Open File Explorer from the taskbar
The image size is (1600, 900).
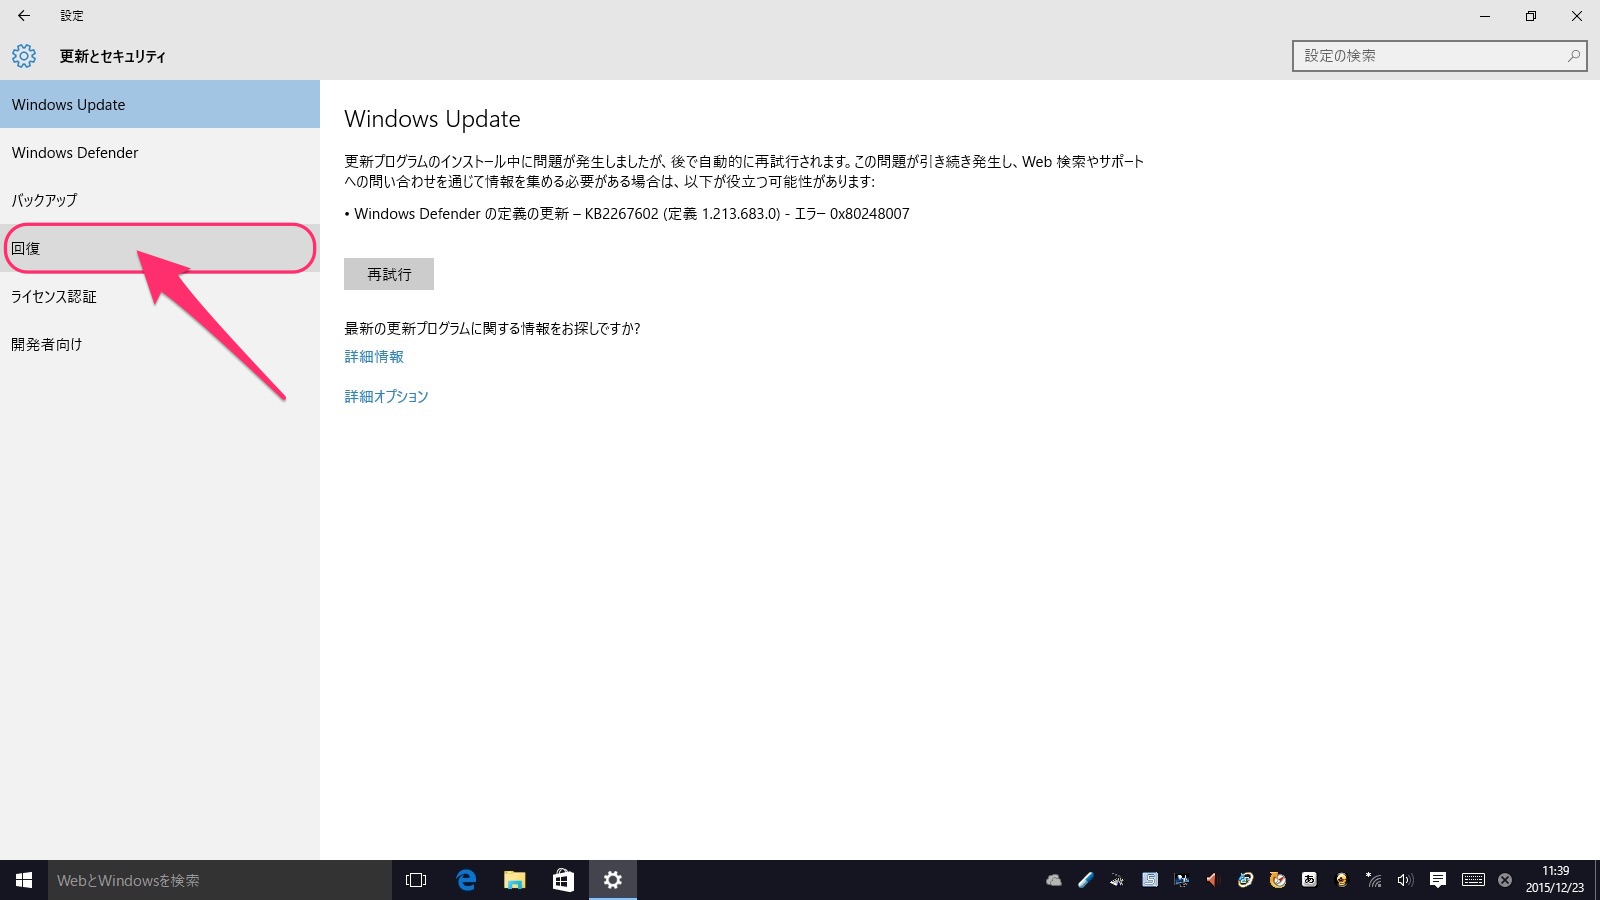coord(514,880)
